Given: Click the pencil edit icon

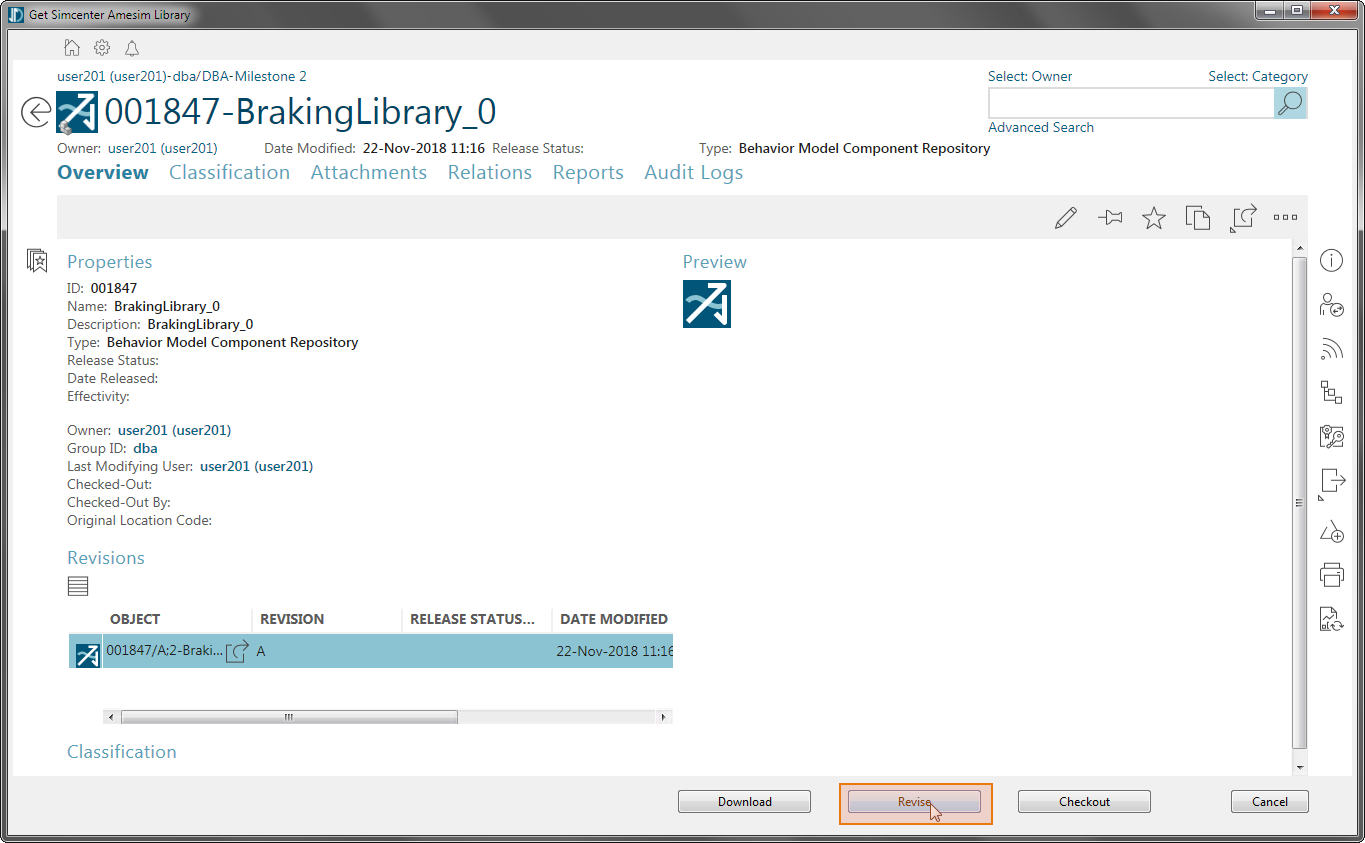Looking at the screenshot, I should pyautogui.click(x=1066, y=217).
